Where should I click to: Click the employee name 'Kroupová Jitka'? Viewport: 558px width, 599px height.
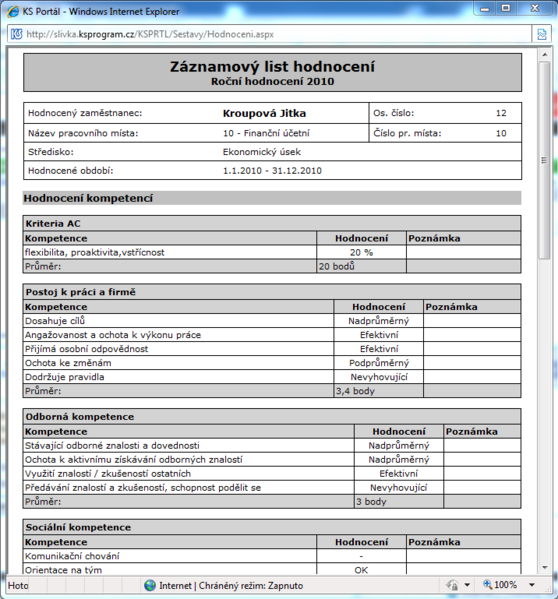(264, 113)
